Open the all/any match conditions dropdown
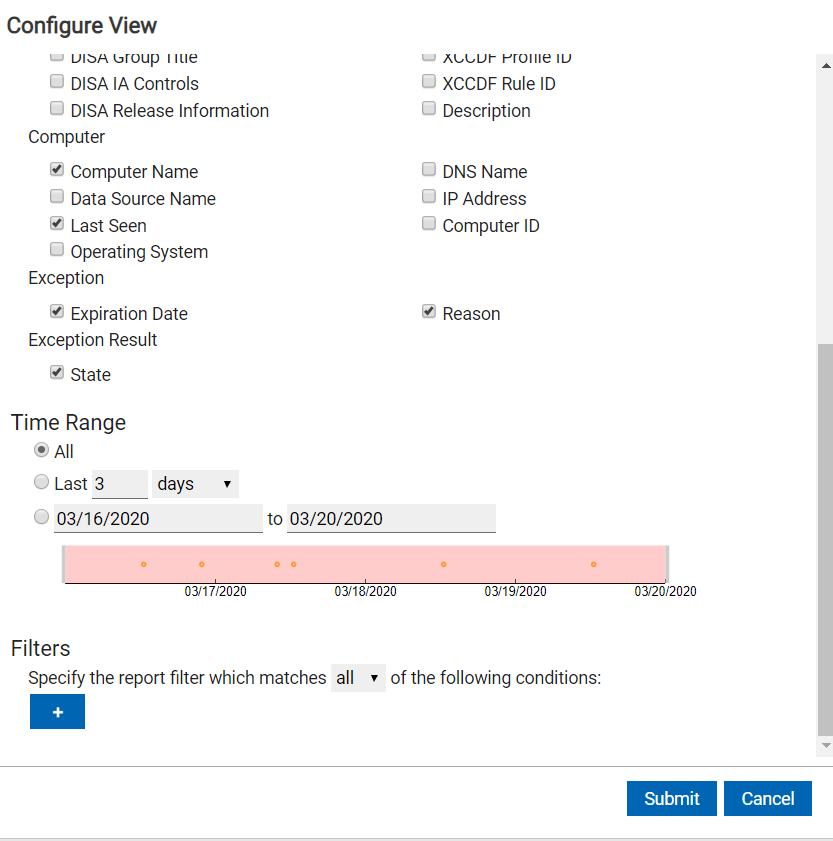 (x=358, y=678)
